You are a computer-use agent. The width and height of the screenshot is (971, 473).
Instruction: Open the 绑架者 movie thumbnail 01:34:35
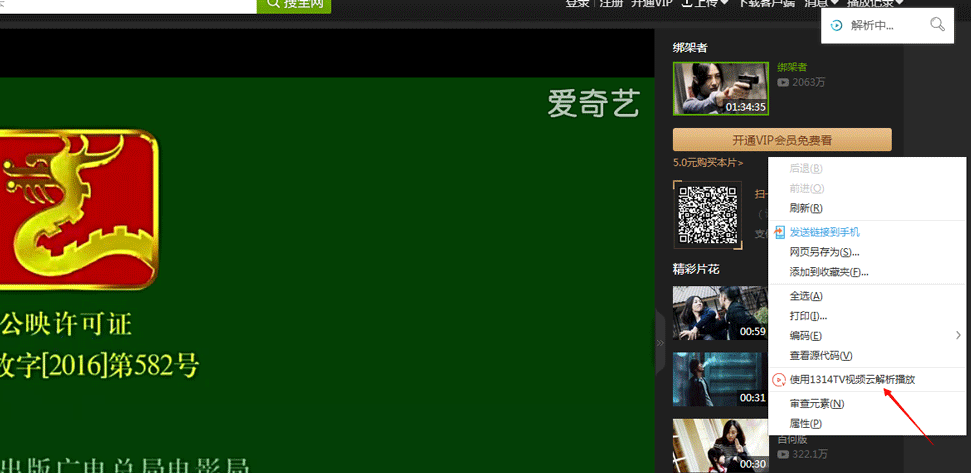point(721,89)
